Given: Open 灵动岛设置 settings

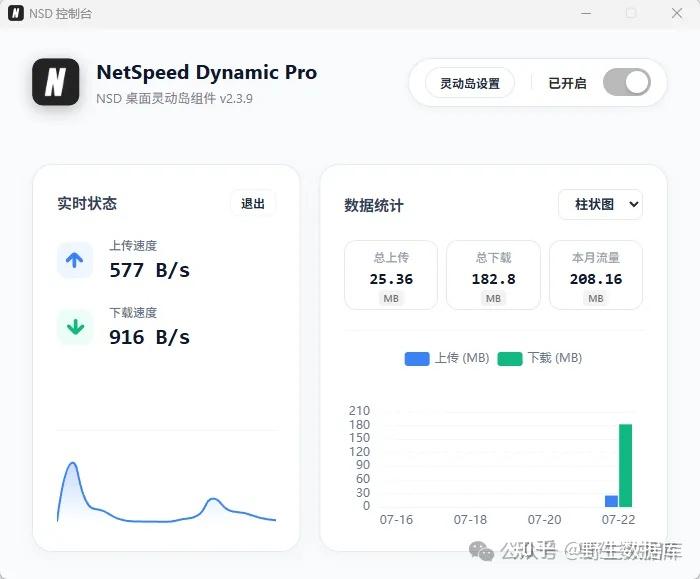Looking at the screenshot, I should pos(470,83).
